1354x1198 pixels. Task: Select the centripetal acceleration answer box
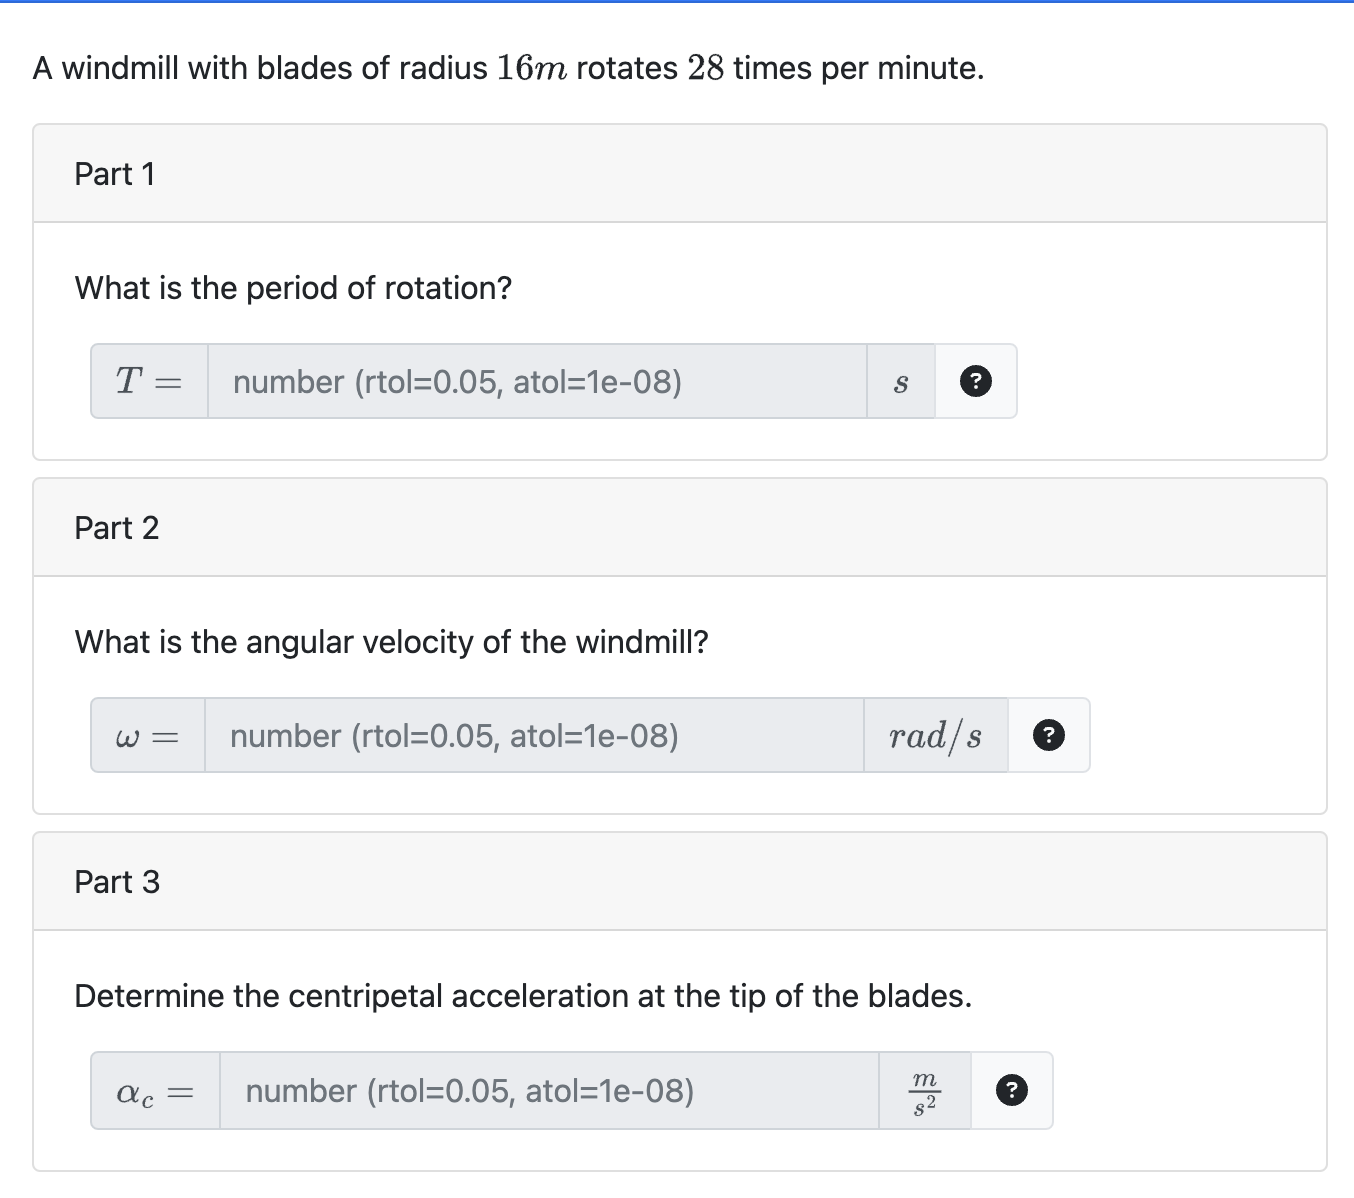click(549, 1090)
